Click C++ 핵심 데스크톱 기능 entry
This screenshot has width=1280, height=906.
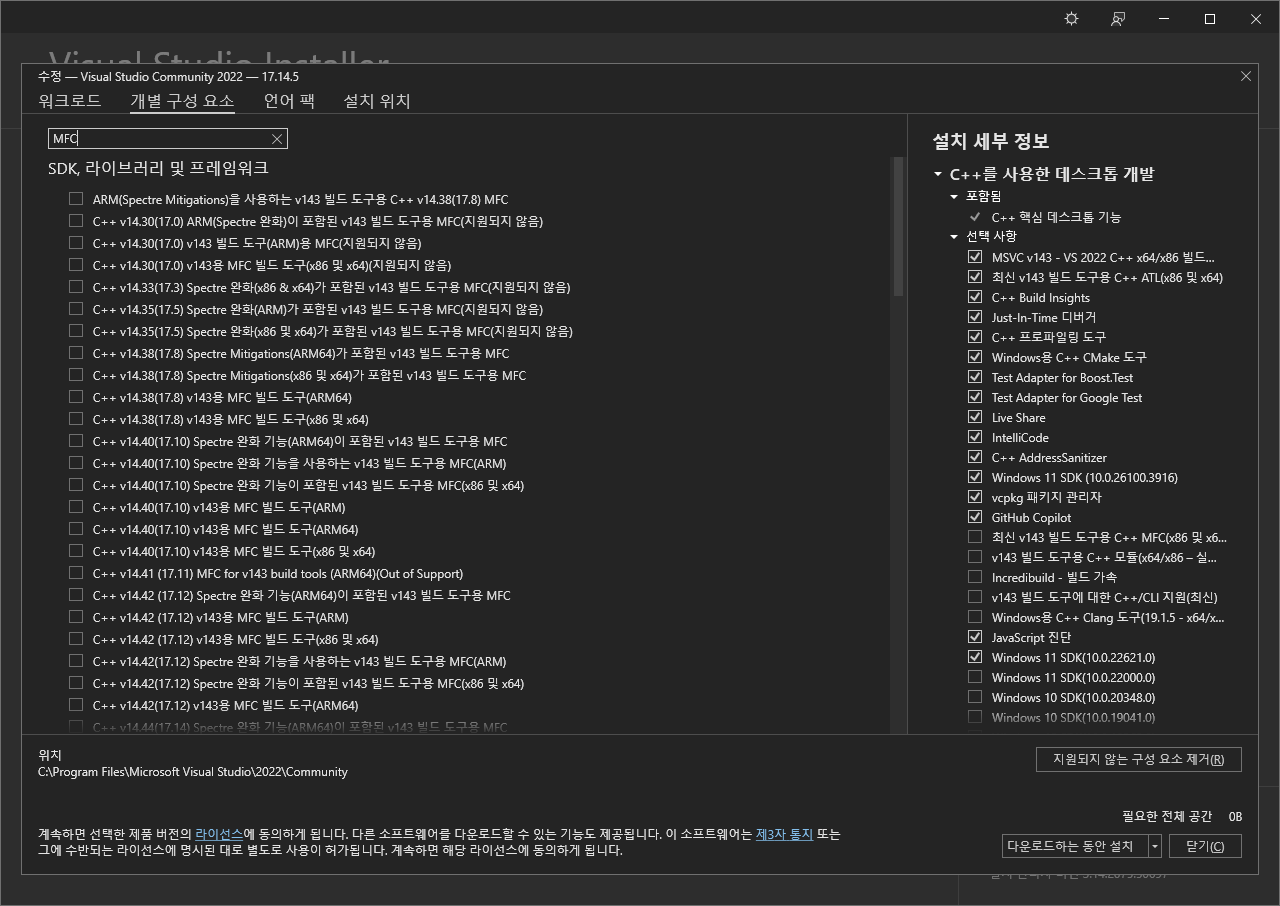1056,217
